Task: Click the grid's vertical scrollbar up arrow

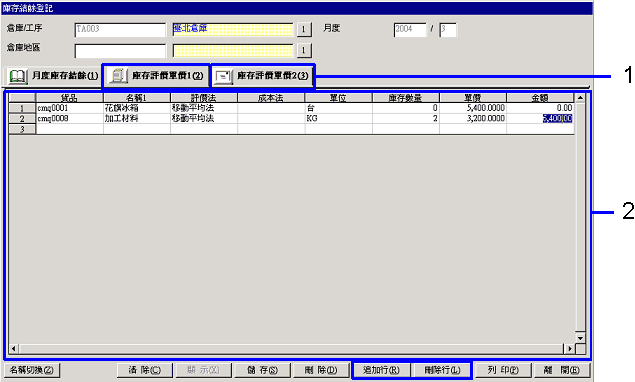Action: point(580,98)
